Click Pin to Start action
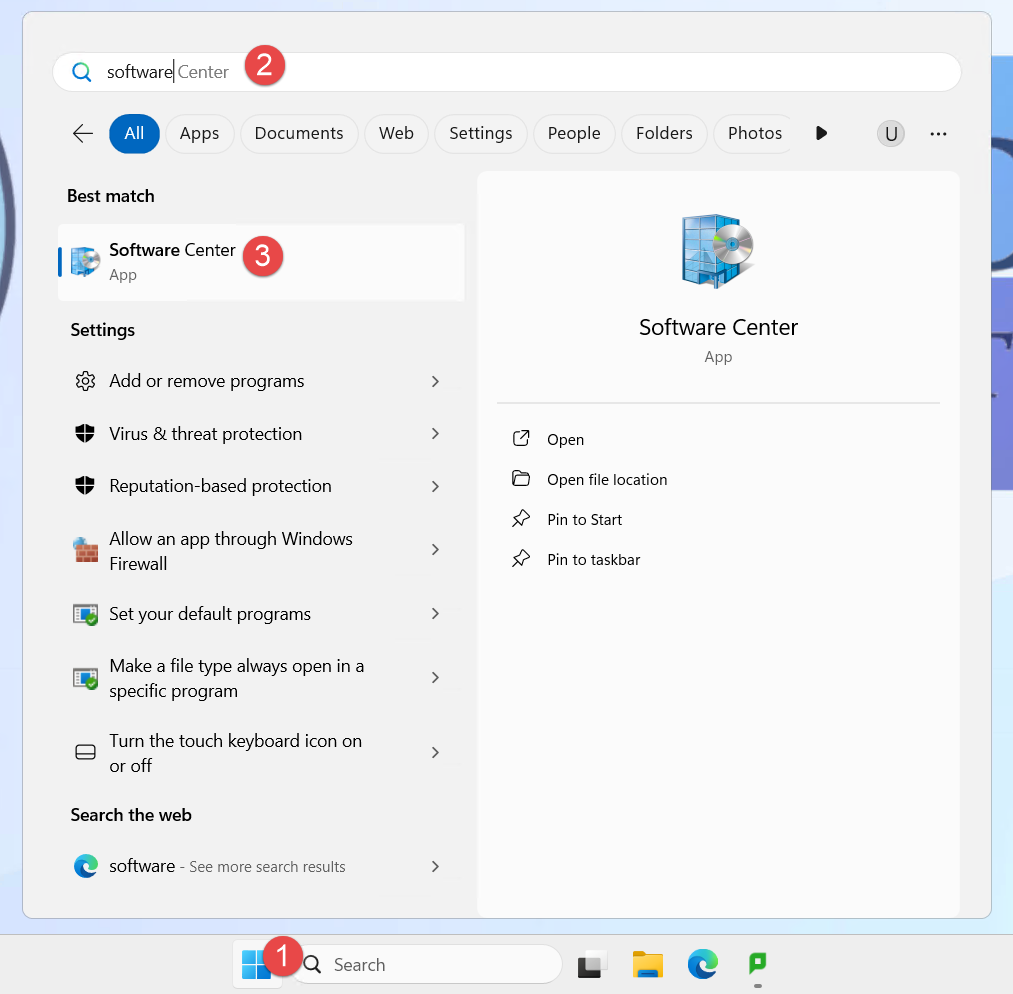Screen dimensions: 1013x994 584,519
